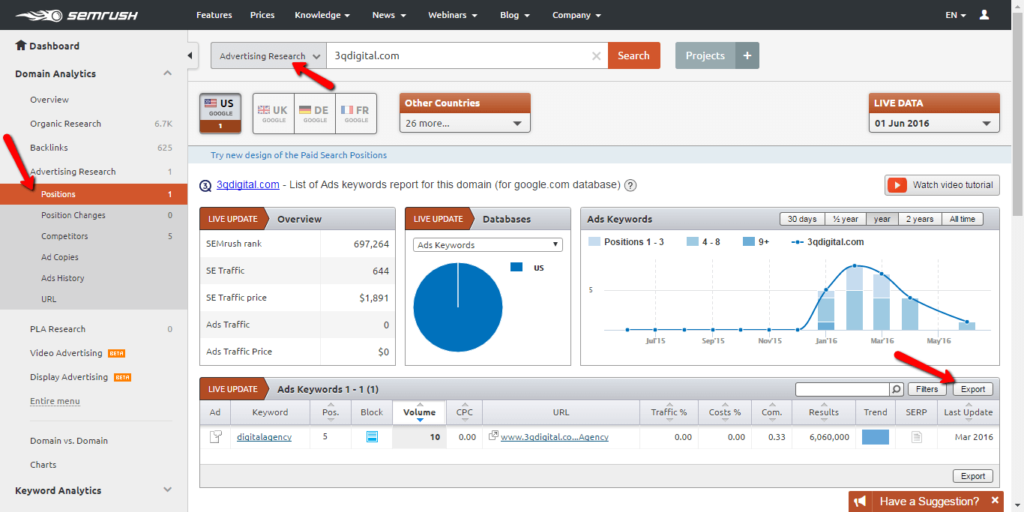This screenshot has width=1024, height=512.
Task: Click the keyword filter input field
Action: point(842,389)
